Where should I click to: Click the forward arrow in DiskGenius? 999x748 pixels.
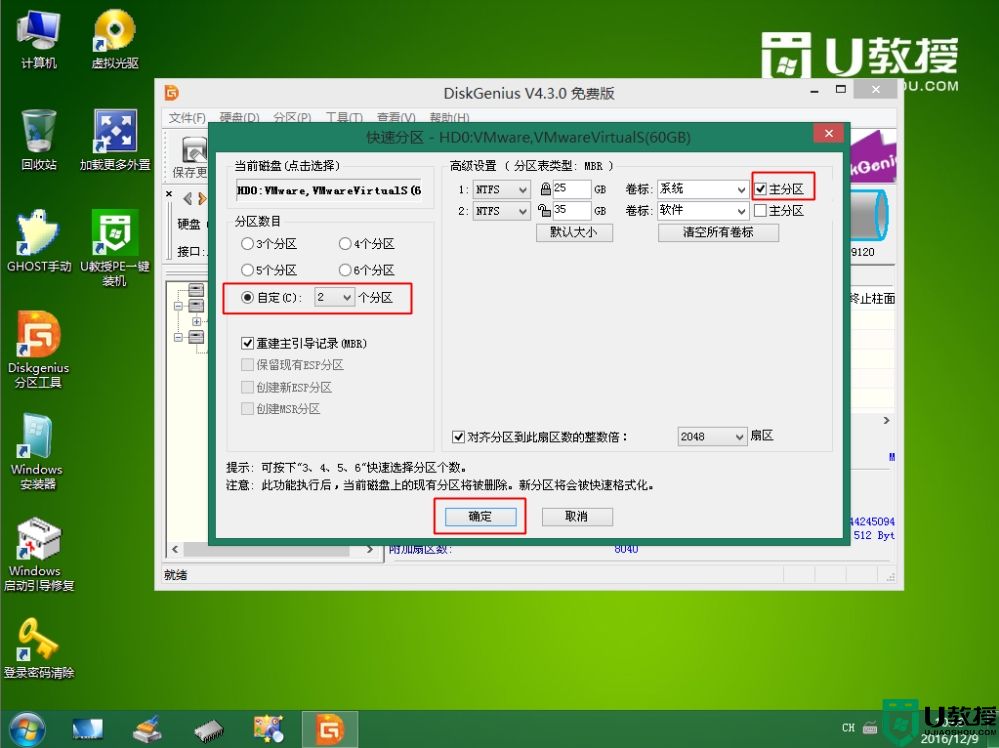(203, 199)
